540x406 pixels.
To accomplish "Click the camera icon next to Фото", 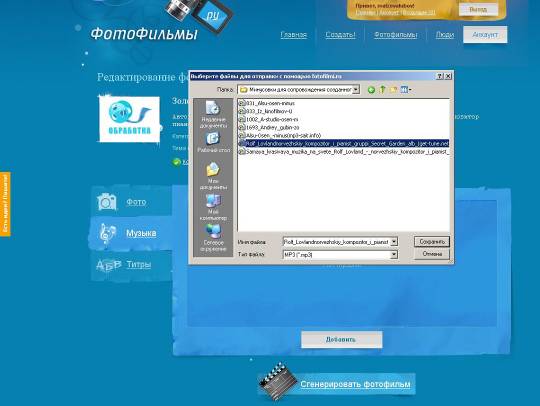I will click(107, 201).
